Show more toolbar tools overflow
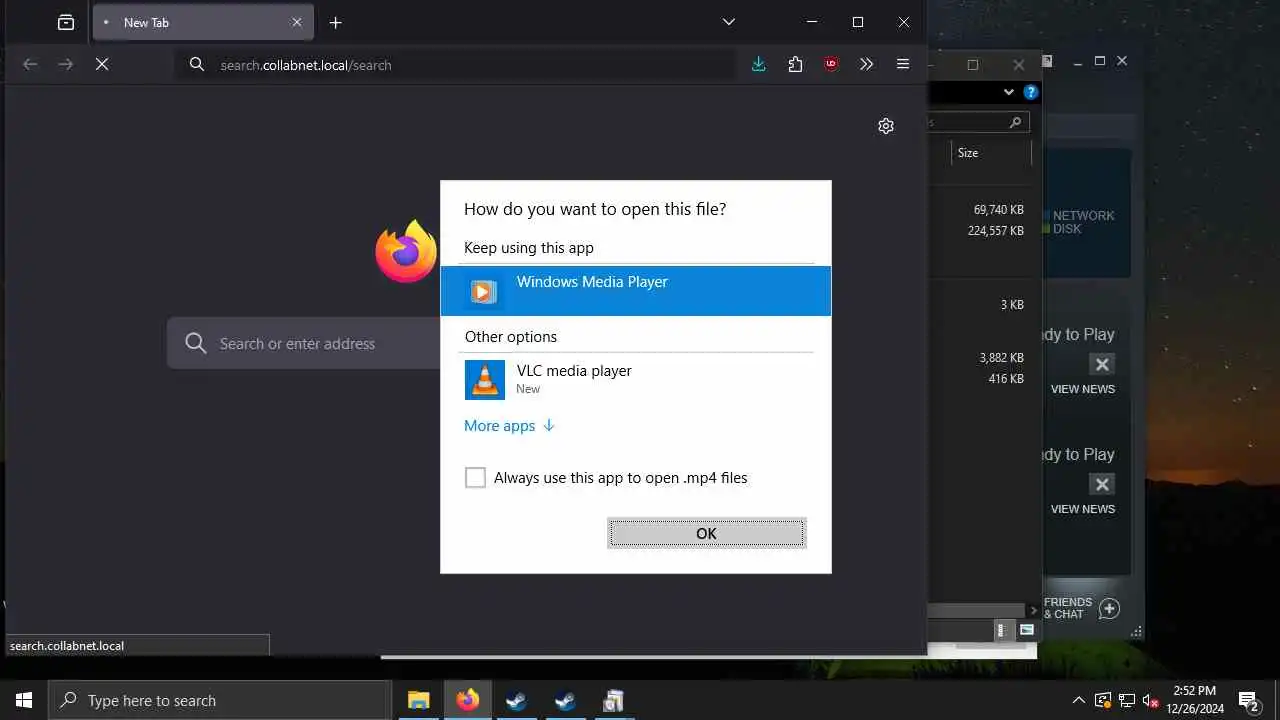Viewport: 1280px width, 720px height. [867, 64]
